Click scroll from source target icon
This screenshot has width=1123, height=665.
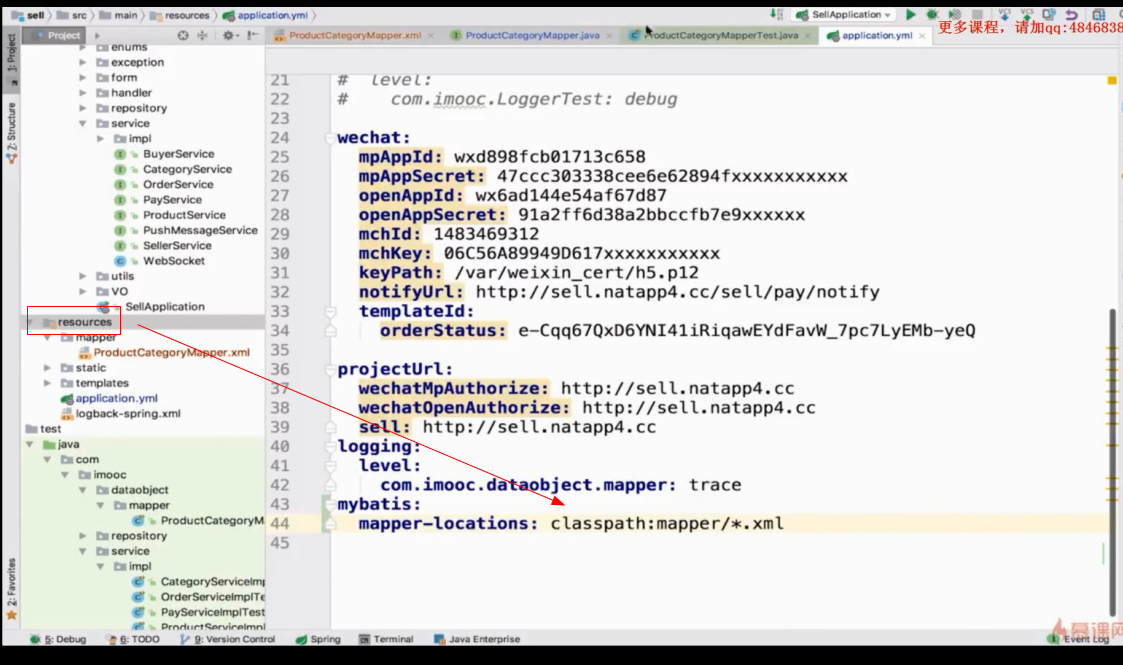[183, 35]
